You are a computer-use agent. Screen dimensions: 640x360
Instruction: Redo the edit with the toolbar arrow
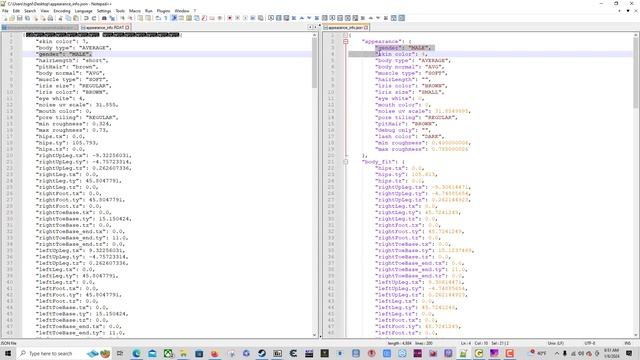pyautogui.click(x=94, y=18)
